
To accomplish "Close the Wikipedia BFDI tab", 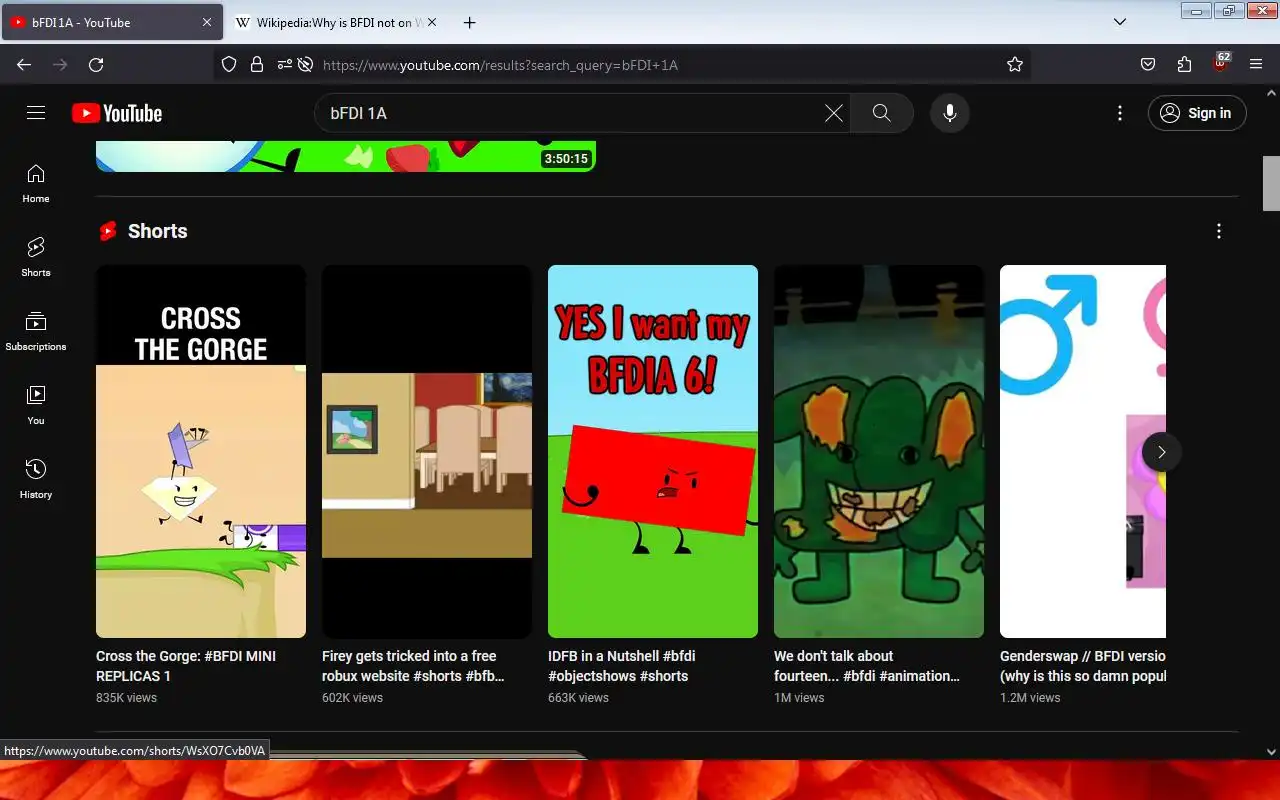I will click(431, 22).
